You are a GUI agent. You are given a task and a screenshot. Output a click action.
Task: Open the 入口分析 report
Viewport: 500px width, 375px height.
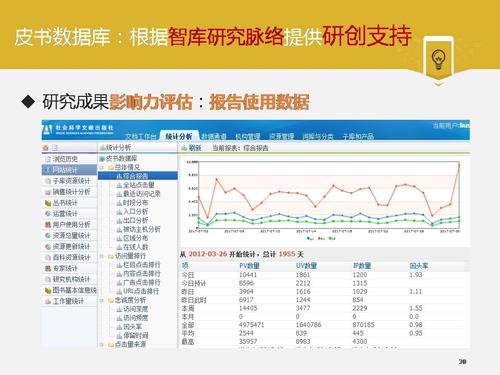coord(132,212)
